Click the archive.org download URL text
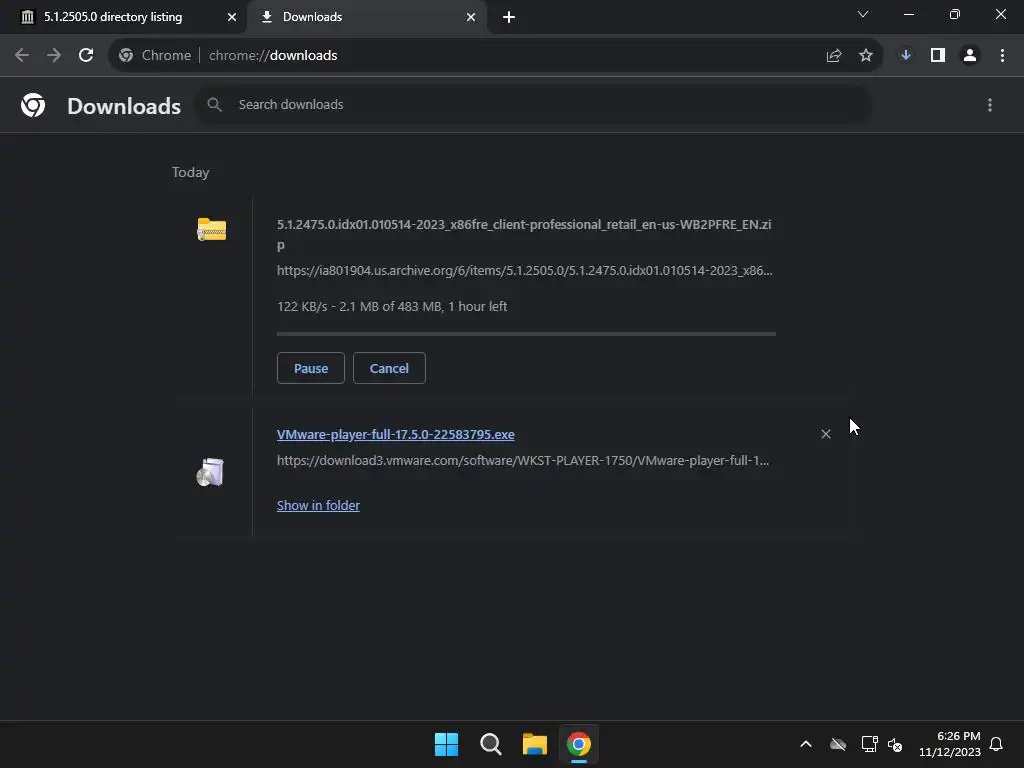Viewport: 1024px width, 768px height. click(x=524, y=270)
